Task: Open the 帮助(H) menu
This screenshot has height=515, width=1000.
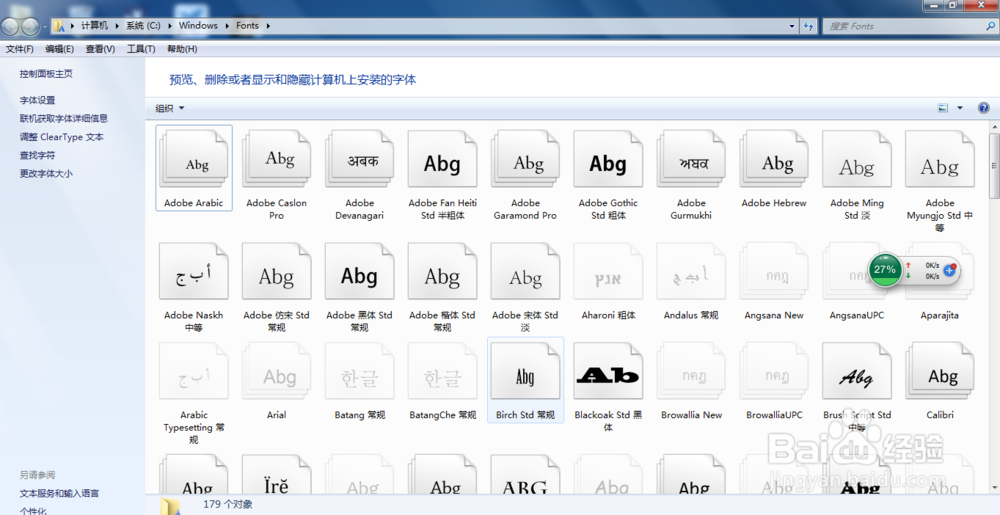Action: [x=182, y=49]
